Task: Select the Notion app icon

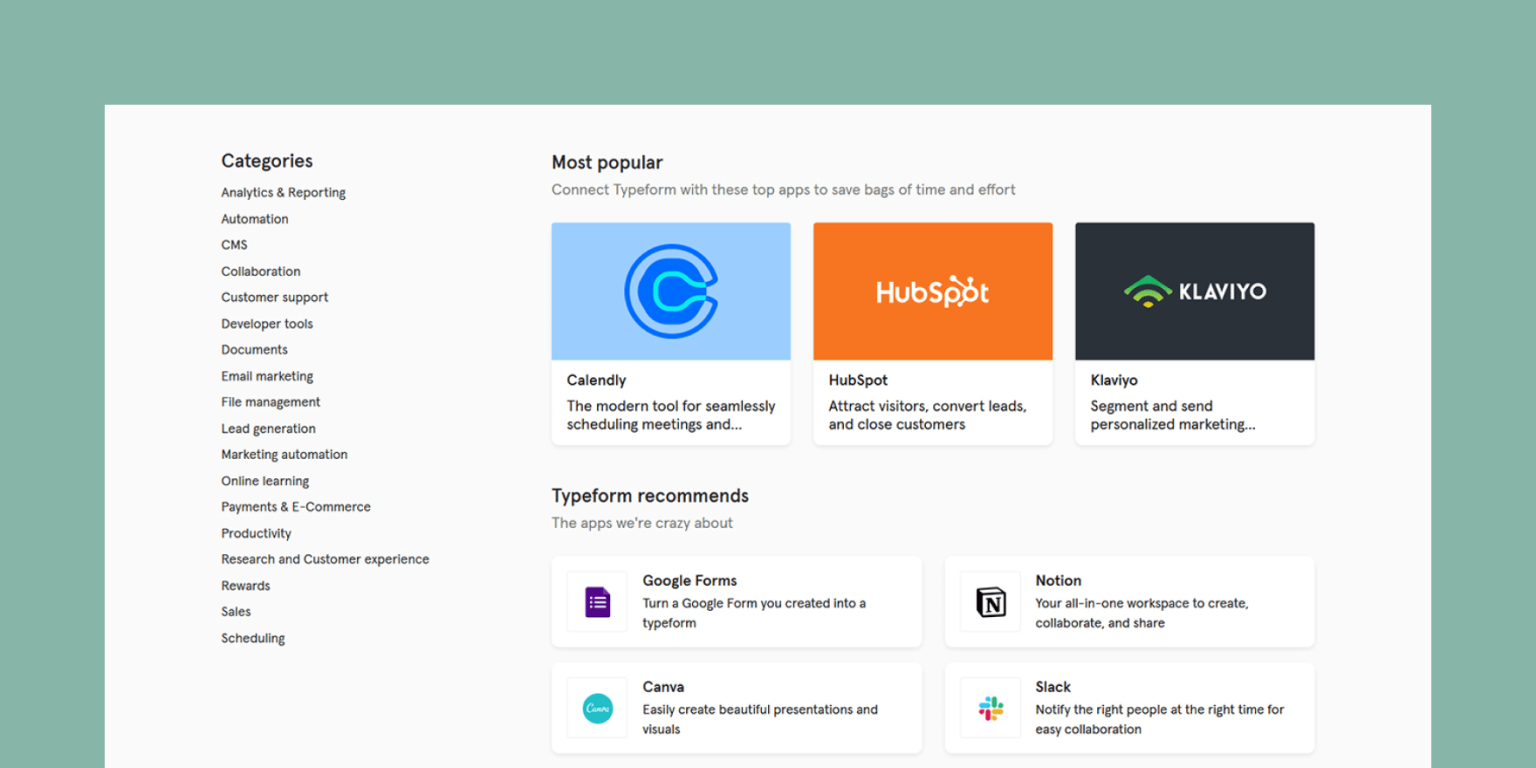Action: coord(988,601)
